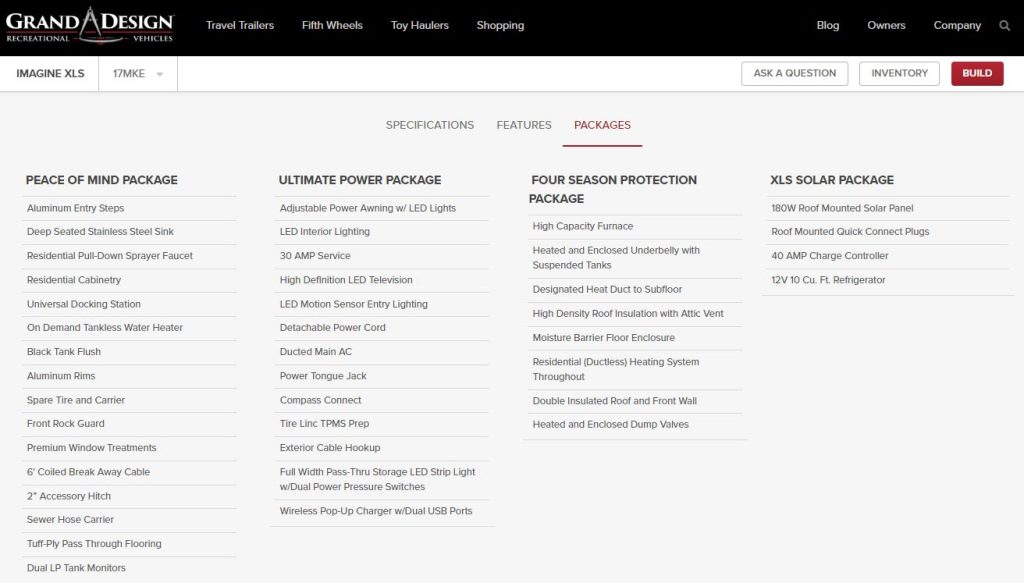This screenshot has width=1024, height=583.
Task: Open the Fifth Wheels menu
Action: click(x=332, y=26)
